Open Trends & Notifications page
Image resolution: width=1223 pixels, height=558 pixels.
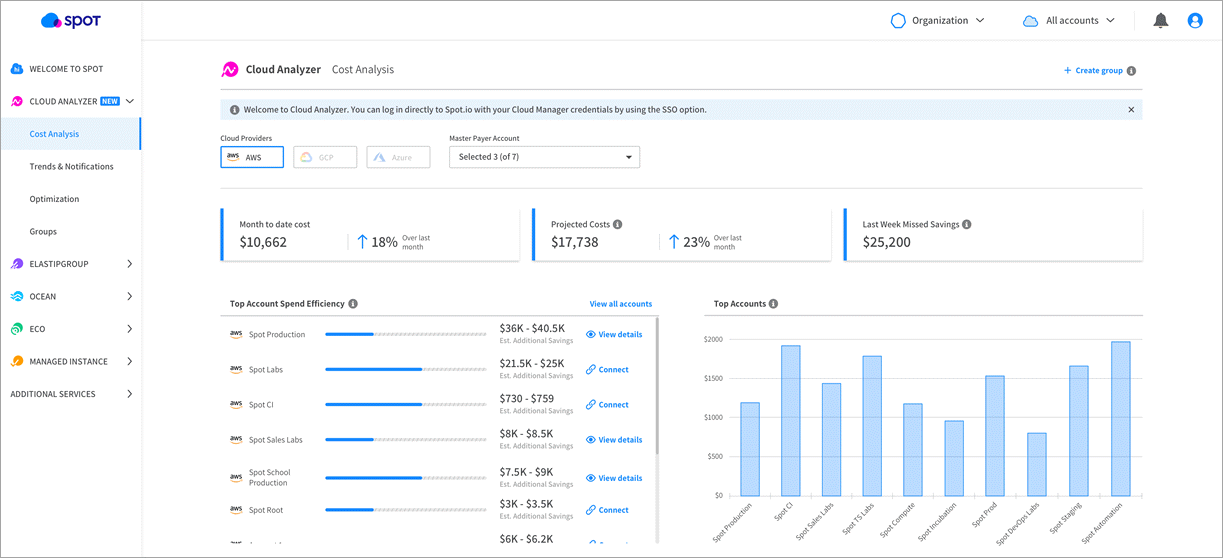(71, 166)
